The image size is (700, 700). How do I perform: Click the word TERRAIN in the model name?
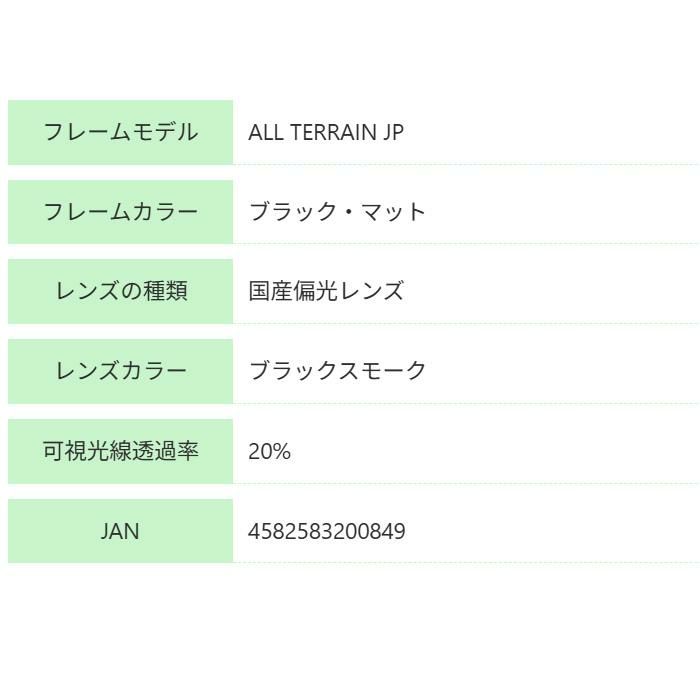(x=332, y=132)
